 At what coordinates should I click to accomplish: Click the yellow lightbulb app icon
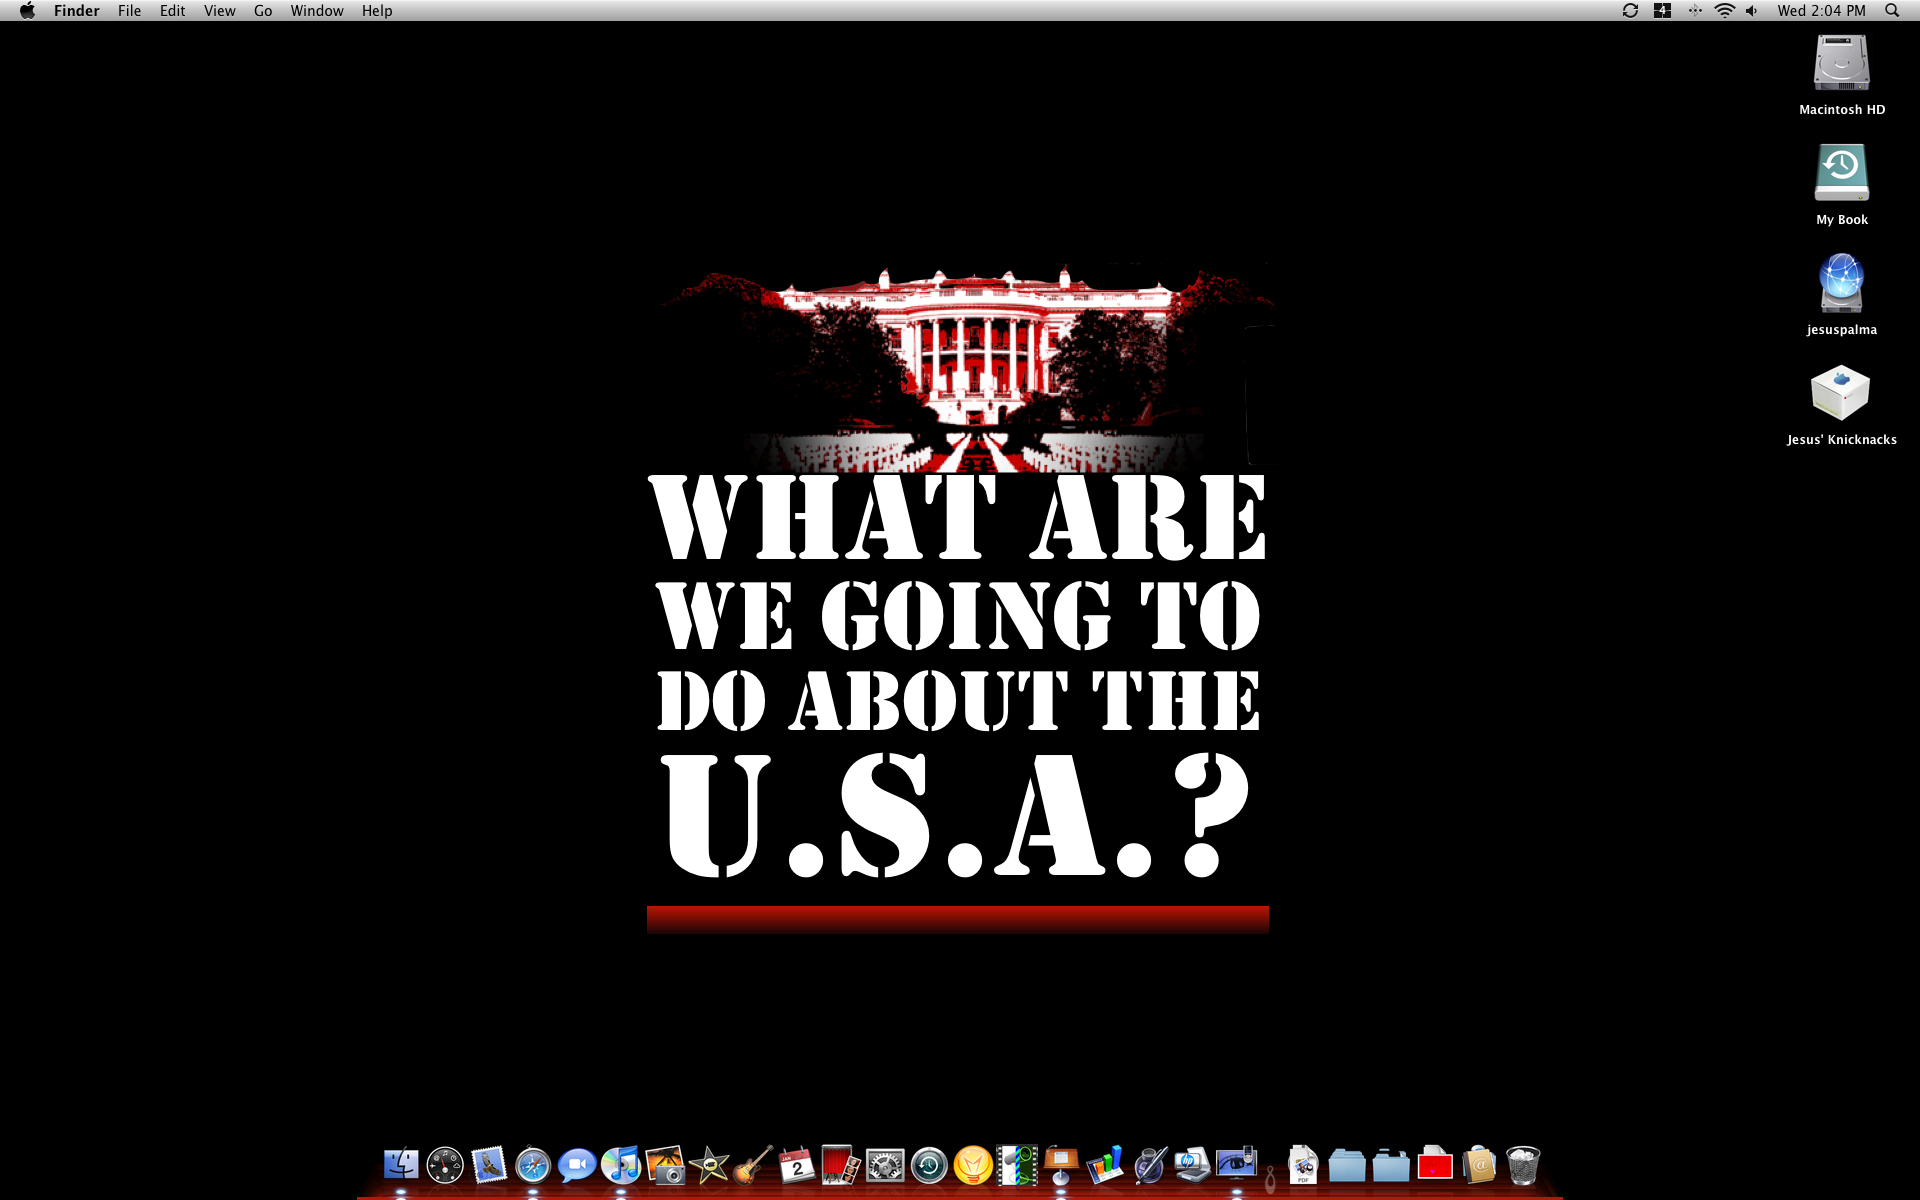click(x=973, y=1165)
